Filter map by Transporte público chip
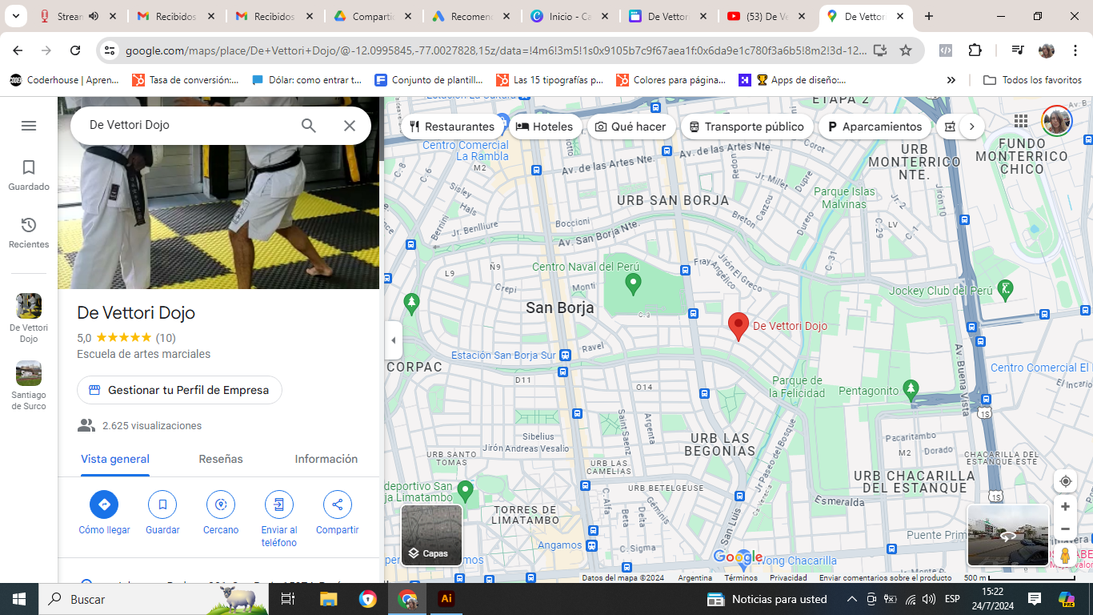Image resolution: width=1093 pixels, height=615 pixels. pyautogui.click(x=747, y=126)
